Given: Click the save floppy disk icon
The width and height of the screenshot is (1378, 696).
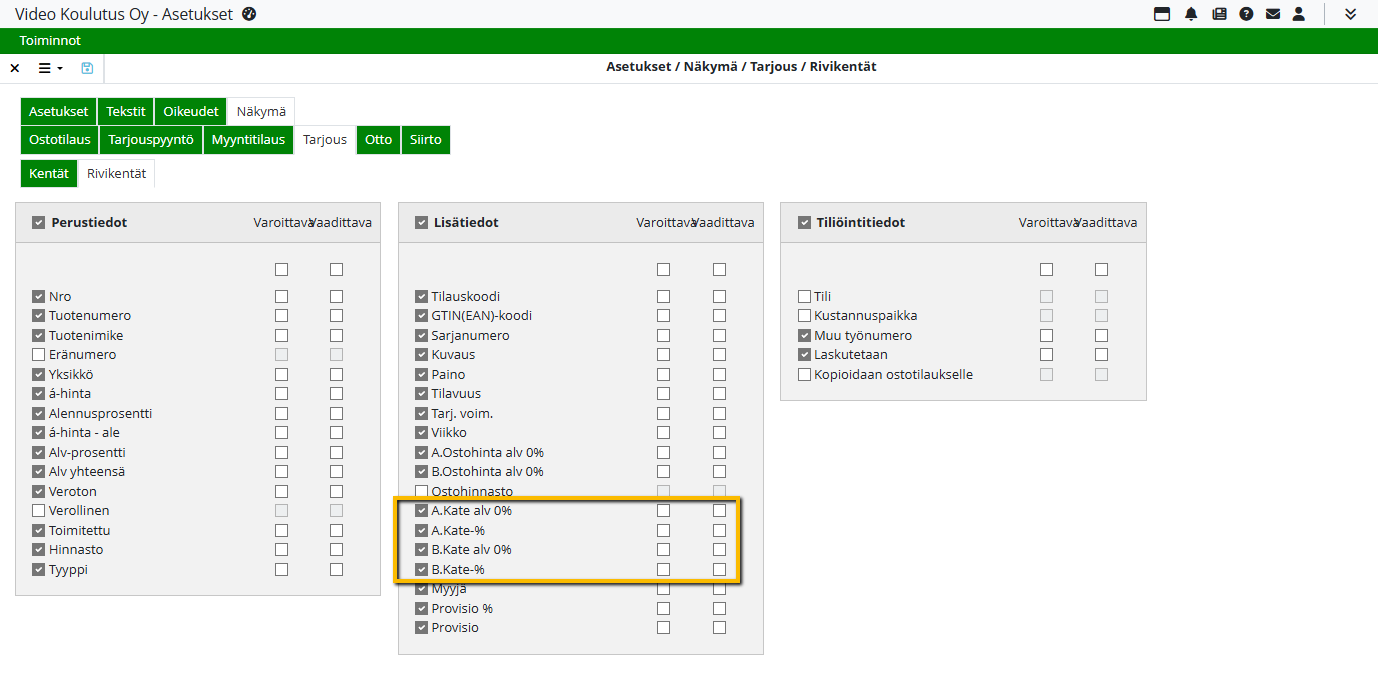Looking at the screenshot, I should [x=87, y=68].
